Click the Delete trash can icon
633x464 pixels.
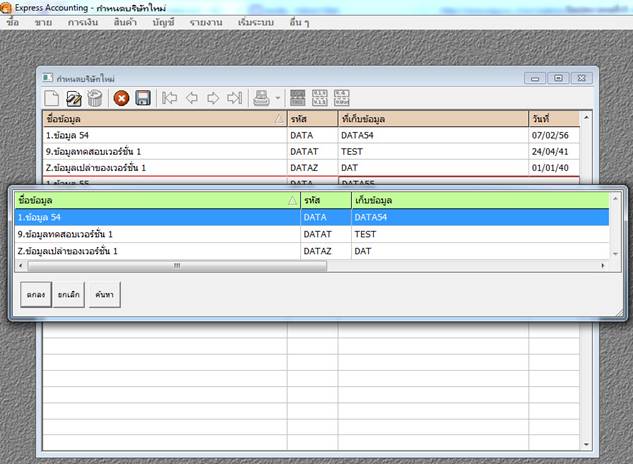click(95, 98)
